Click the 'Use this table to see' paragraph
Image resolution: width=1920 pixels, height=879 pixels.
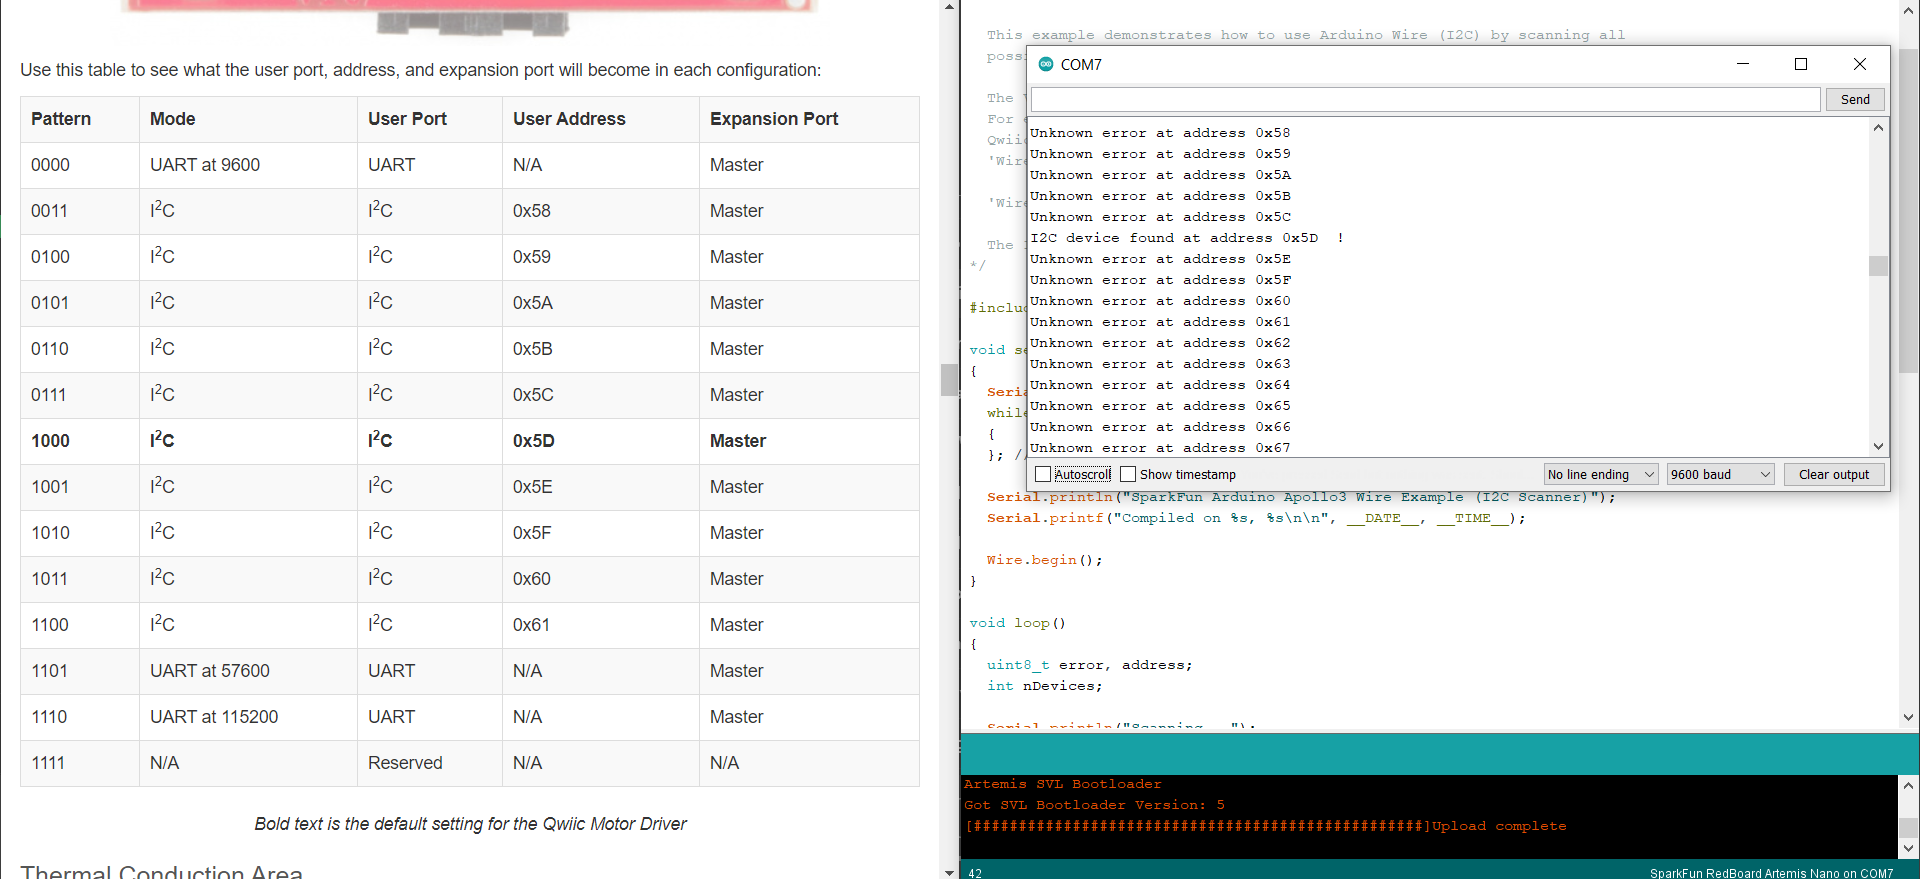420,70
